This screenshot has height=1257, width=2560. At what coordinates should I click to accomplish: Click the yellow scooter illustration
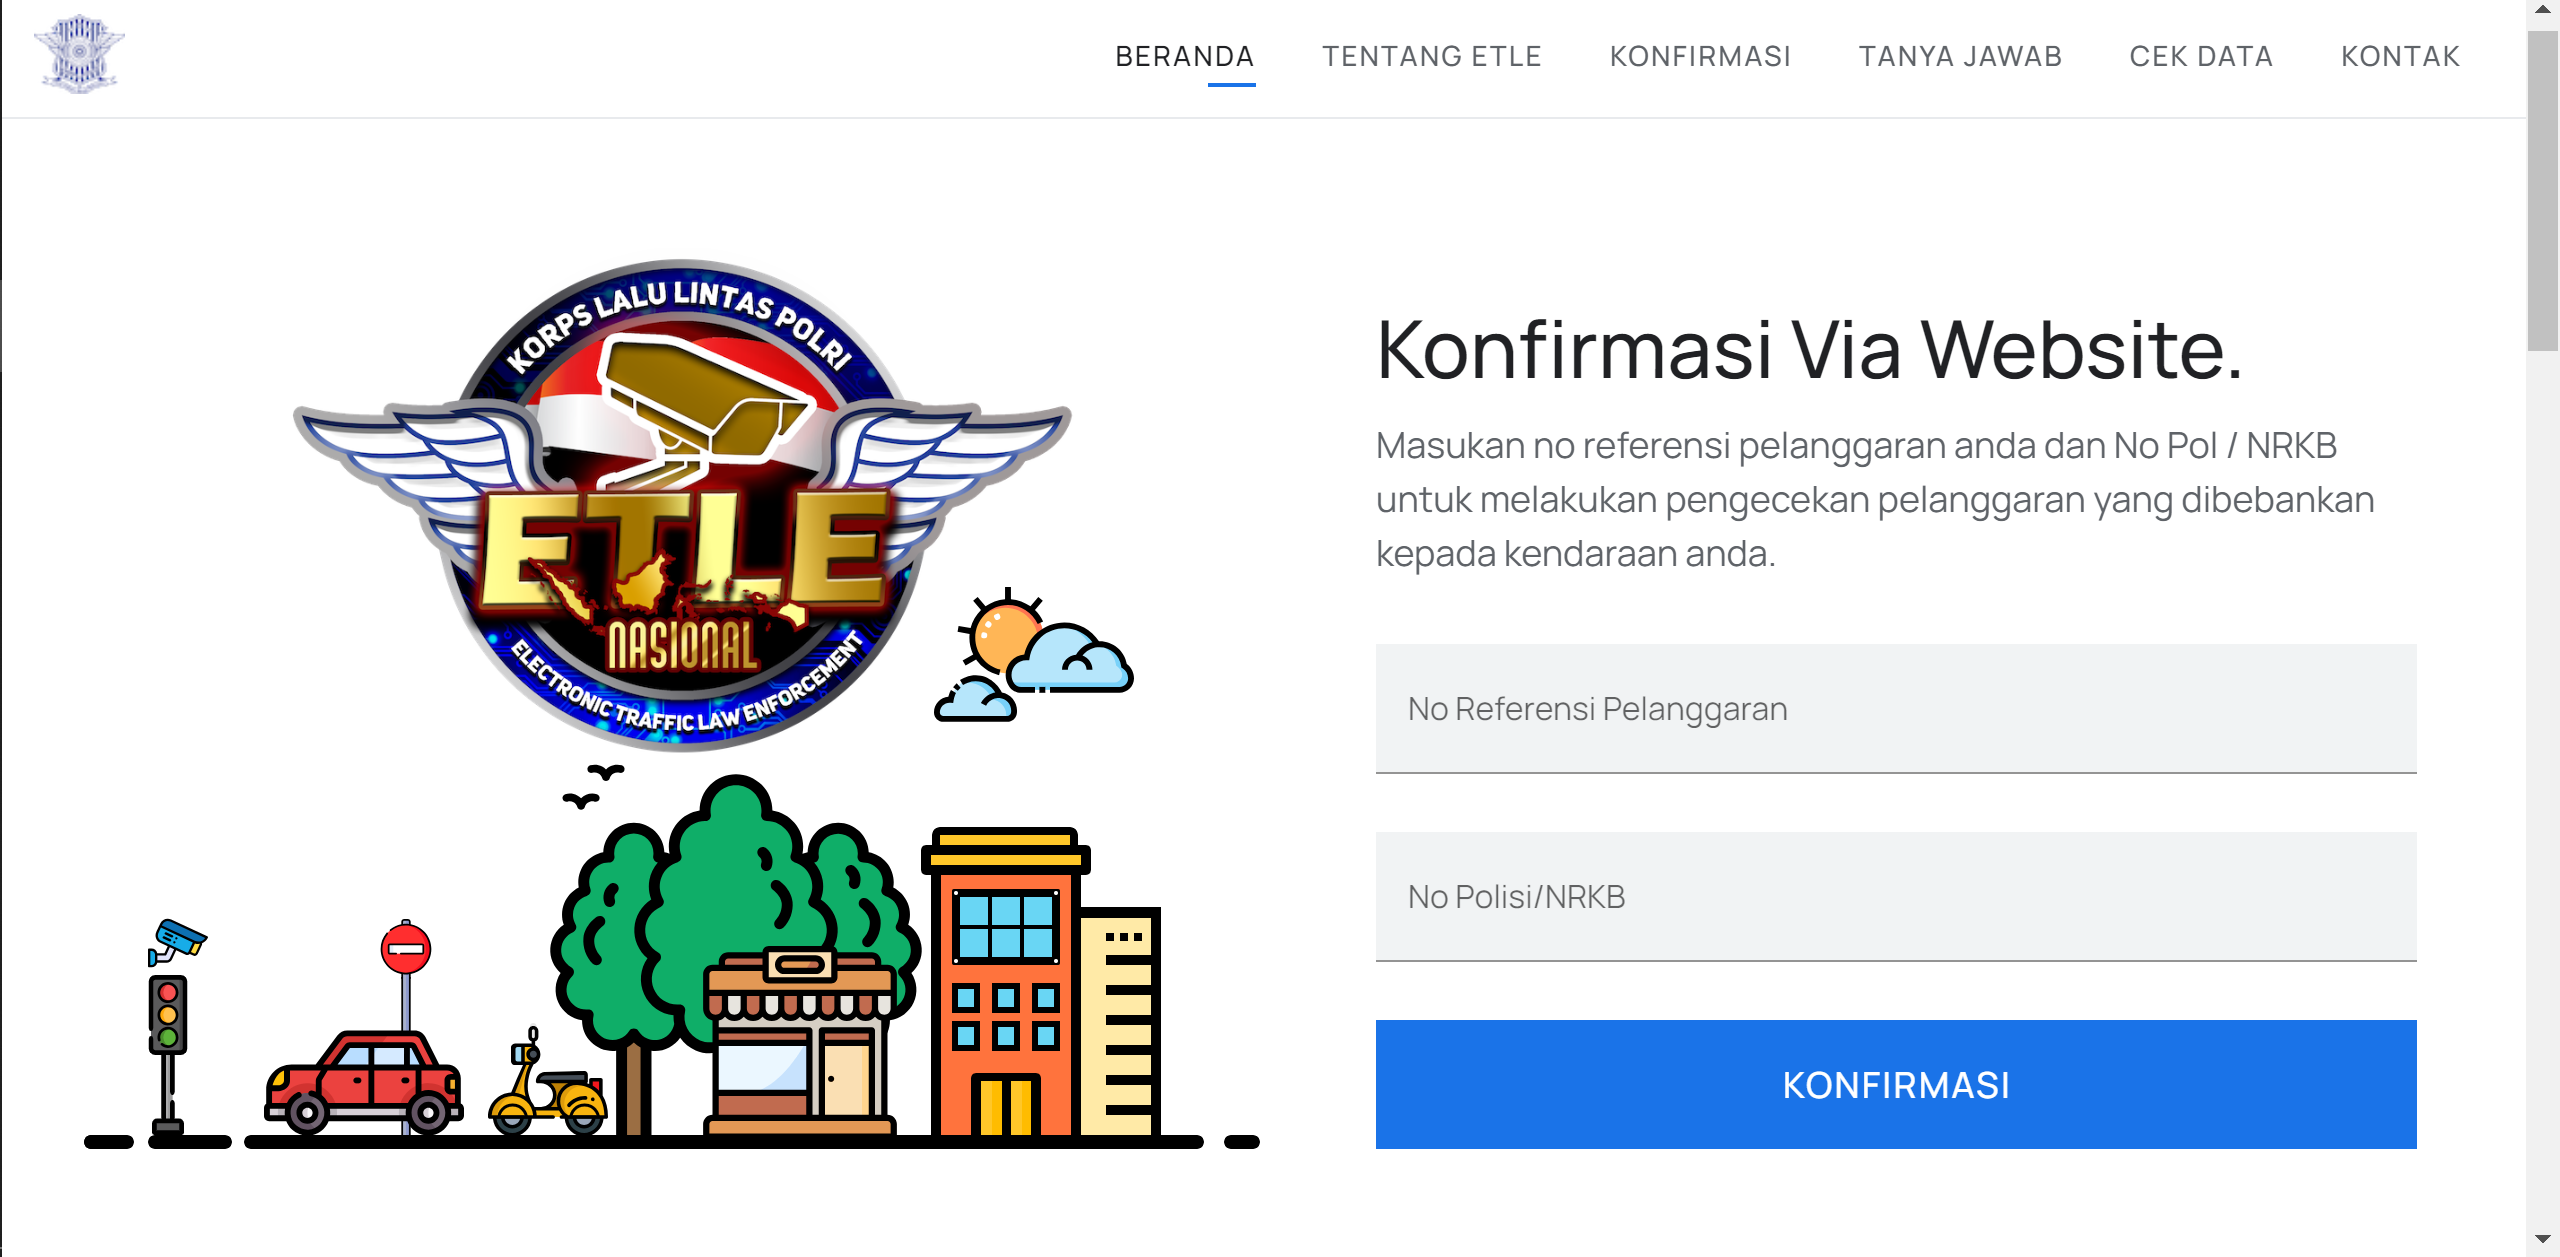tap(547, 1083)
